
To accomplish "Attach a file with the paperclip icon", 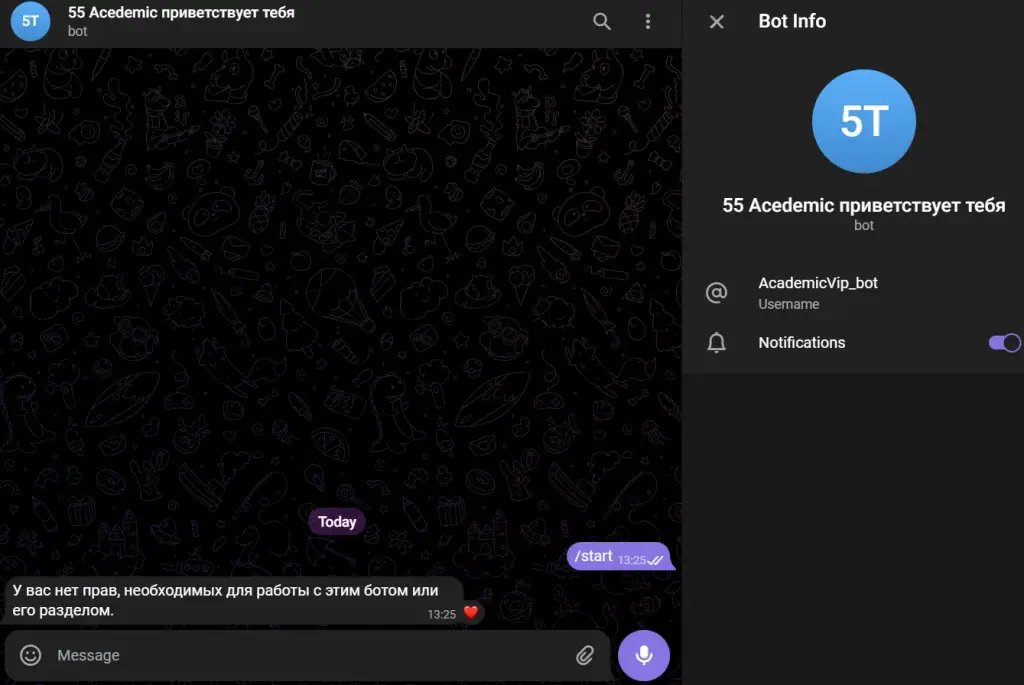I will tap(584, 655).
